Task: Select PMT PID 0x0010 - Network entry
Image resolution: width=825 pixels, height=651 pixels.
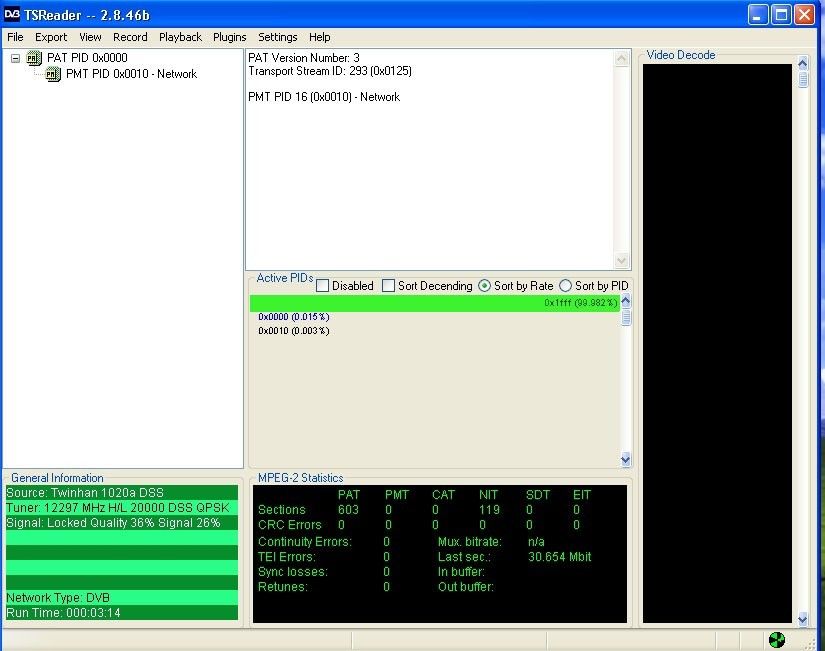Action: click(x=131, y=74)
